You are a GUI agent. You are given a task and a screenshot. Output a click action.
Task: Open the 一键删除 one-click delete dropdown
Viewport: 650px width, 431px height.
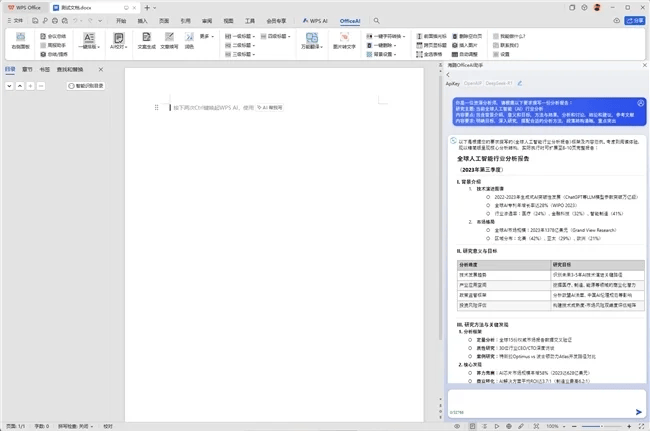381,45
